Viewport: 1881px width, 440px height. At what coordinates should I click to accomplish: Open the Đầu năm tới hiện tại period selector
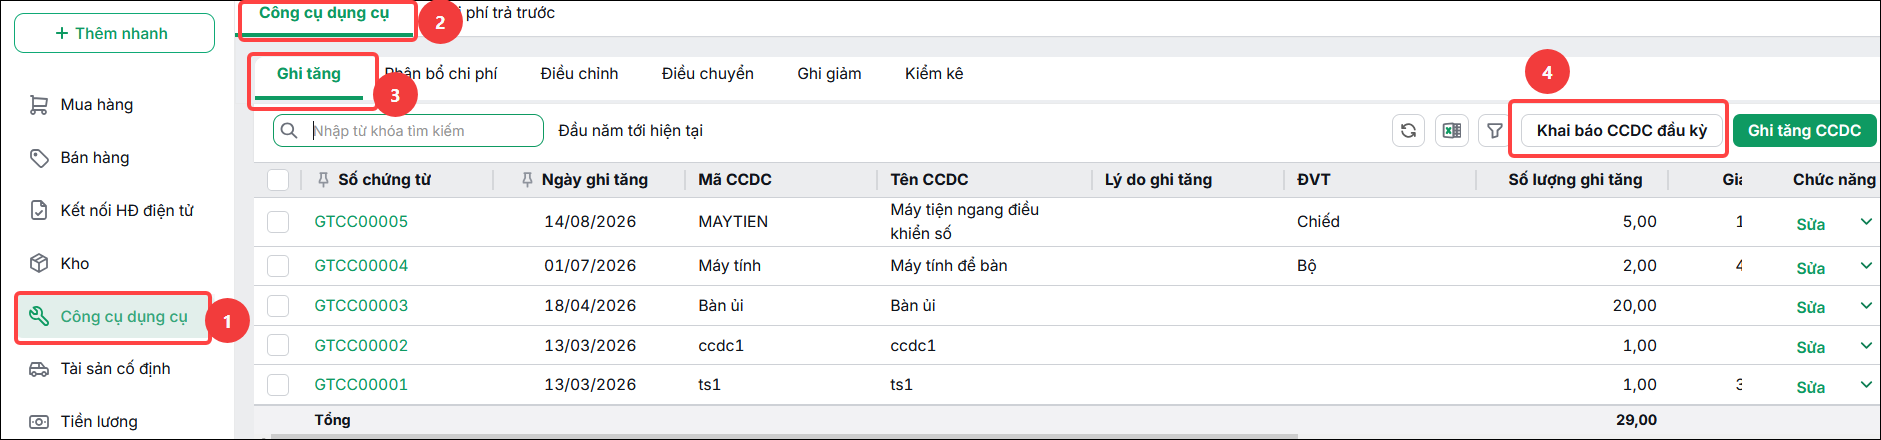[x=630, y=130]
